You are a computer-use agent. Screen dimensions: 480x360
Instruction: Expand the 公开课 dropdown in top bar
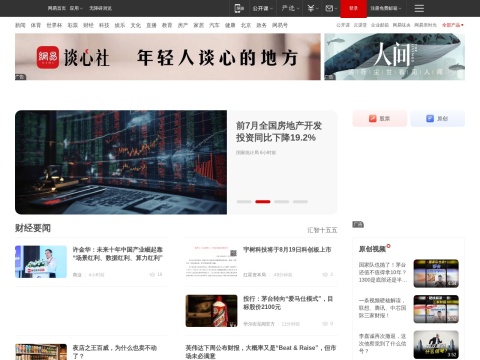[x=262, y=8]
